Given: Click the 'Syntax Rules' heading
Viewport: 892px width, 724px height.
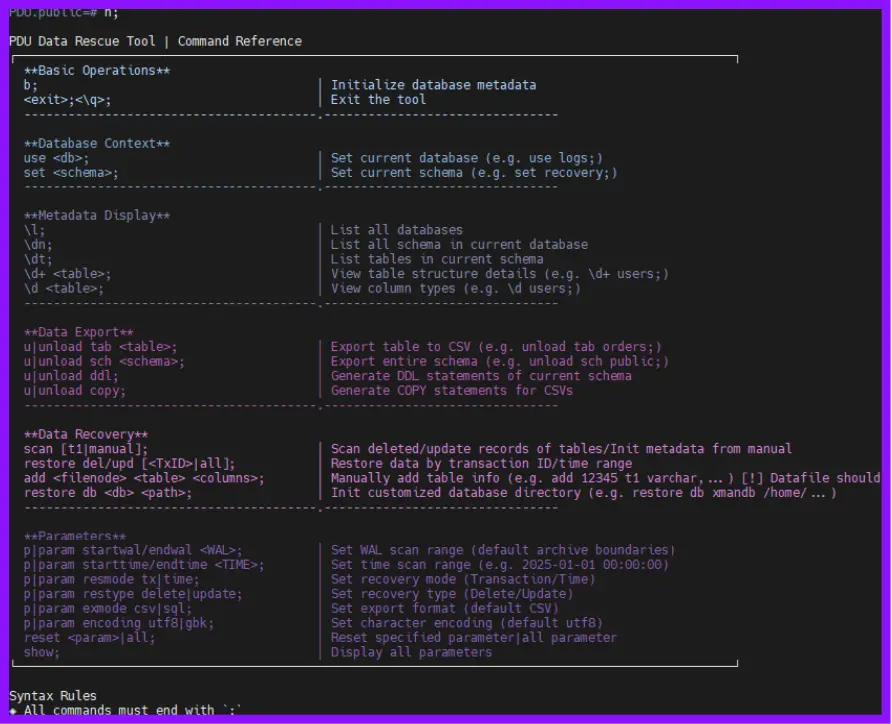Looking at the screenshot, I should (x=53, y=696).
